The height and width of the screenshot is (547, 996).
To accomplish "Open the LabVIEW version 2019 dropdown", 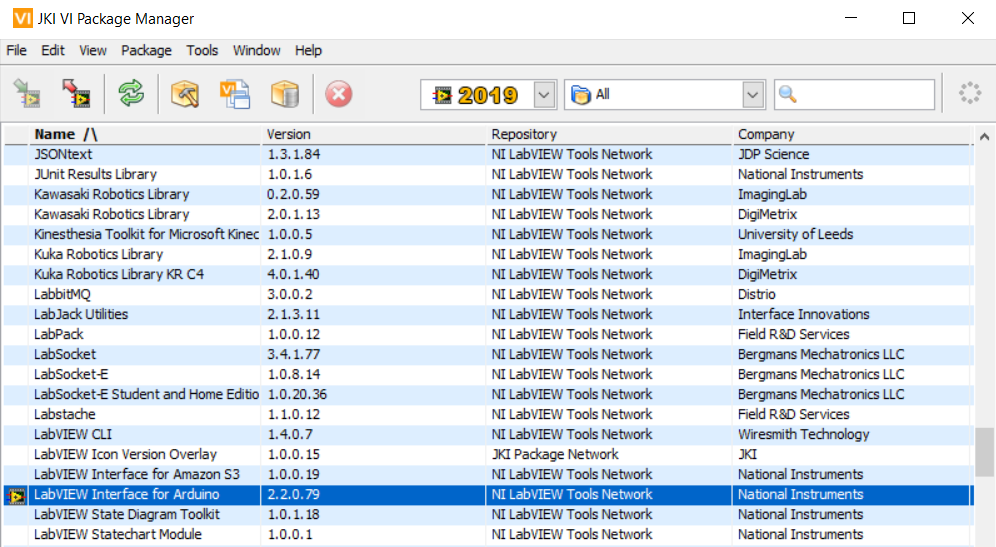I will click(x=544, y=95).
